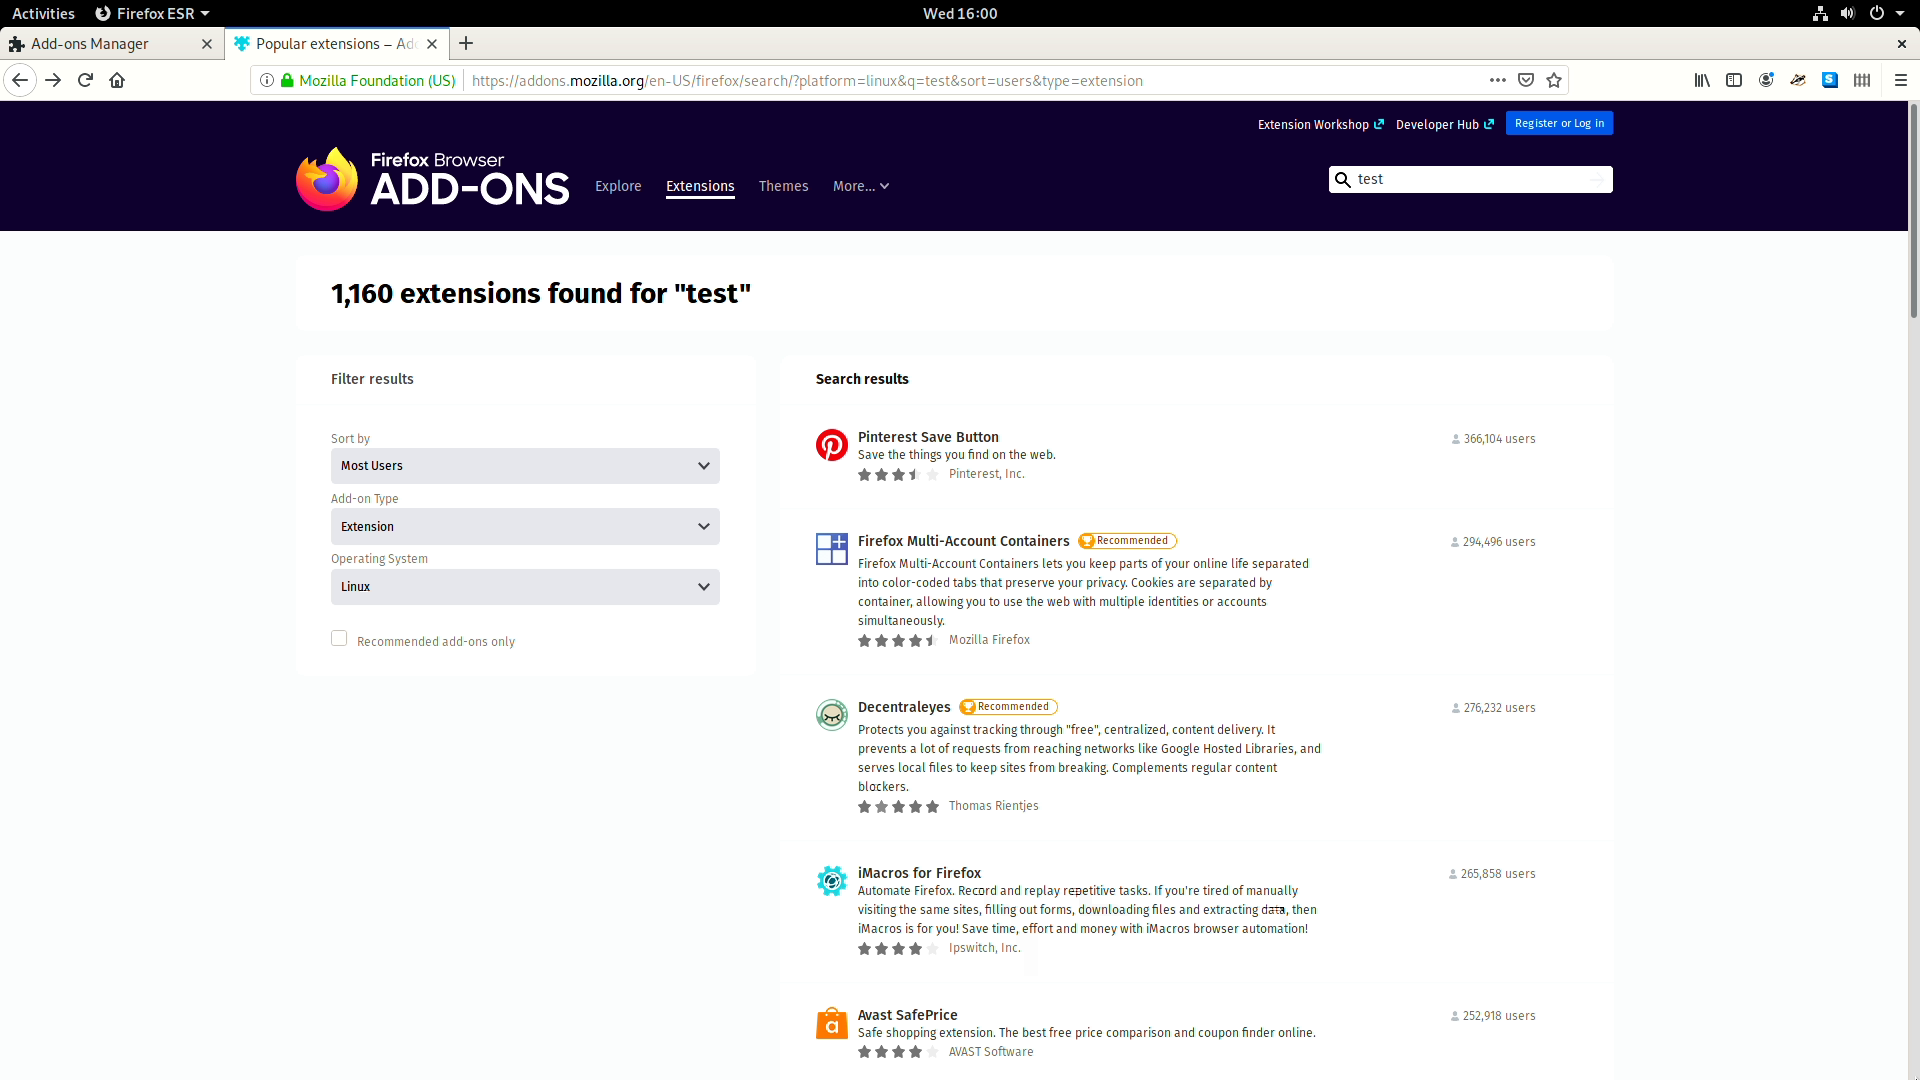Click the bookmark star icon in address bar

(x=1553, y=80)
